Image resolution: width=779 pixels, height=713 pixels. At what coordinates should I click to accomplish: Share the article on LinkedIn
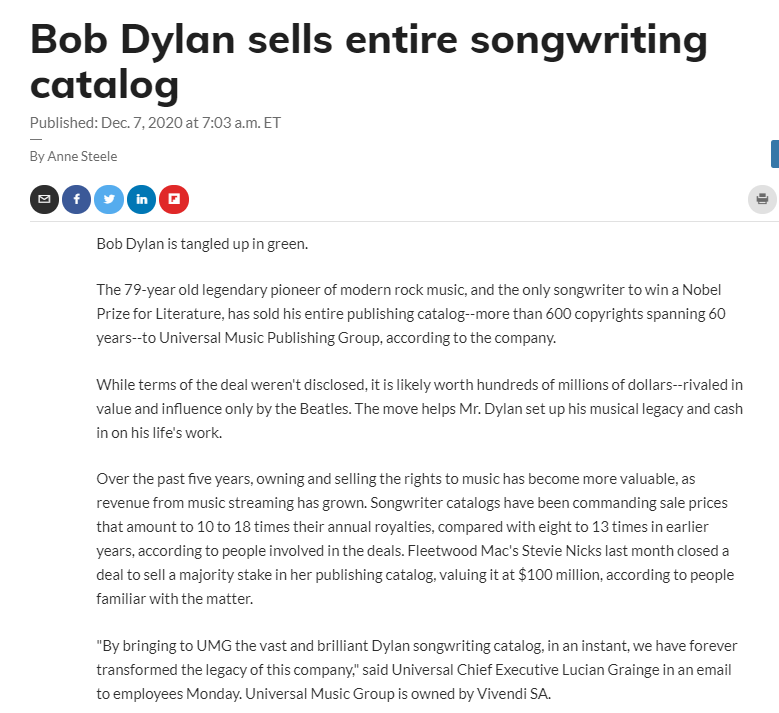coord(141,199)
